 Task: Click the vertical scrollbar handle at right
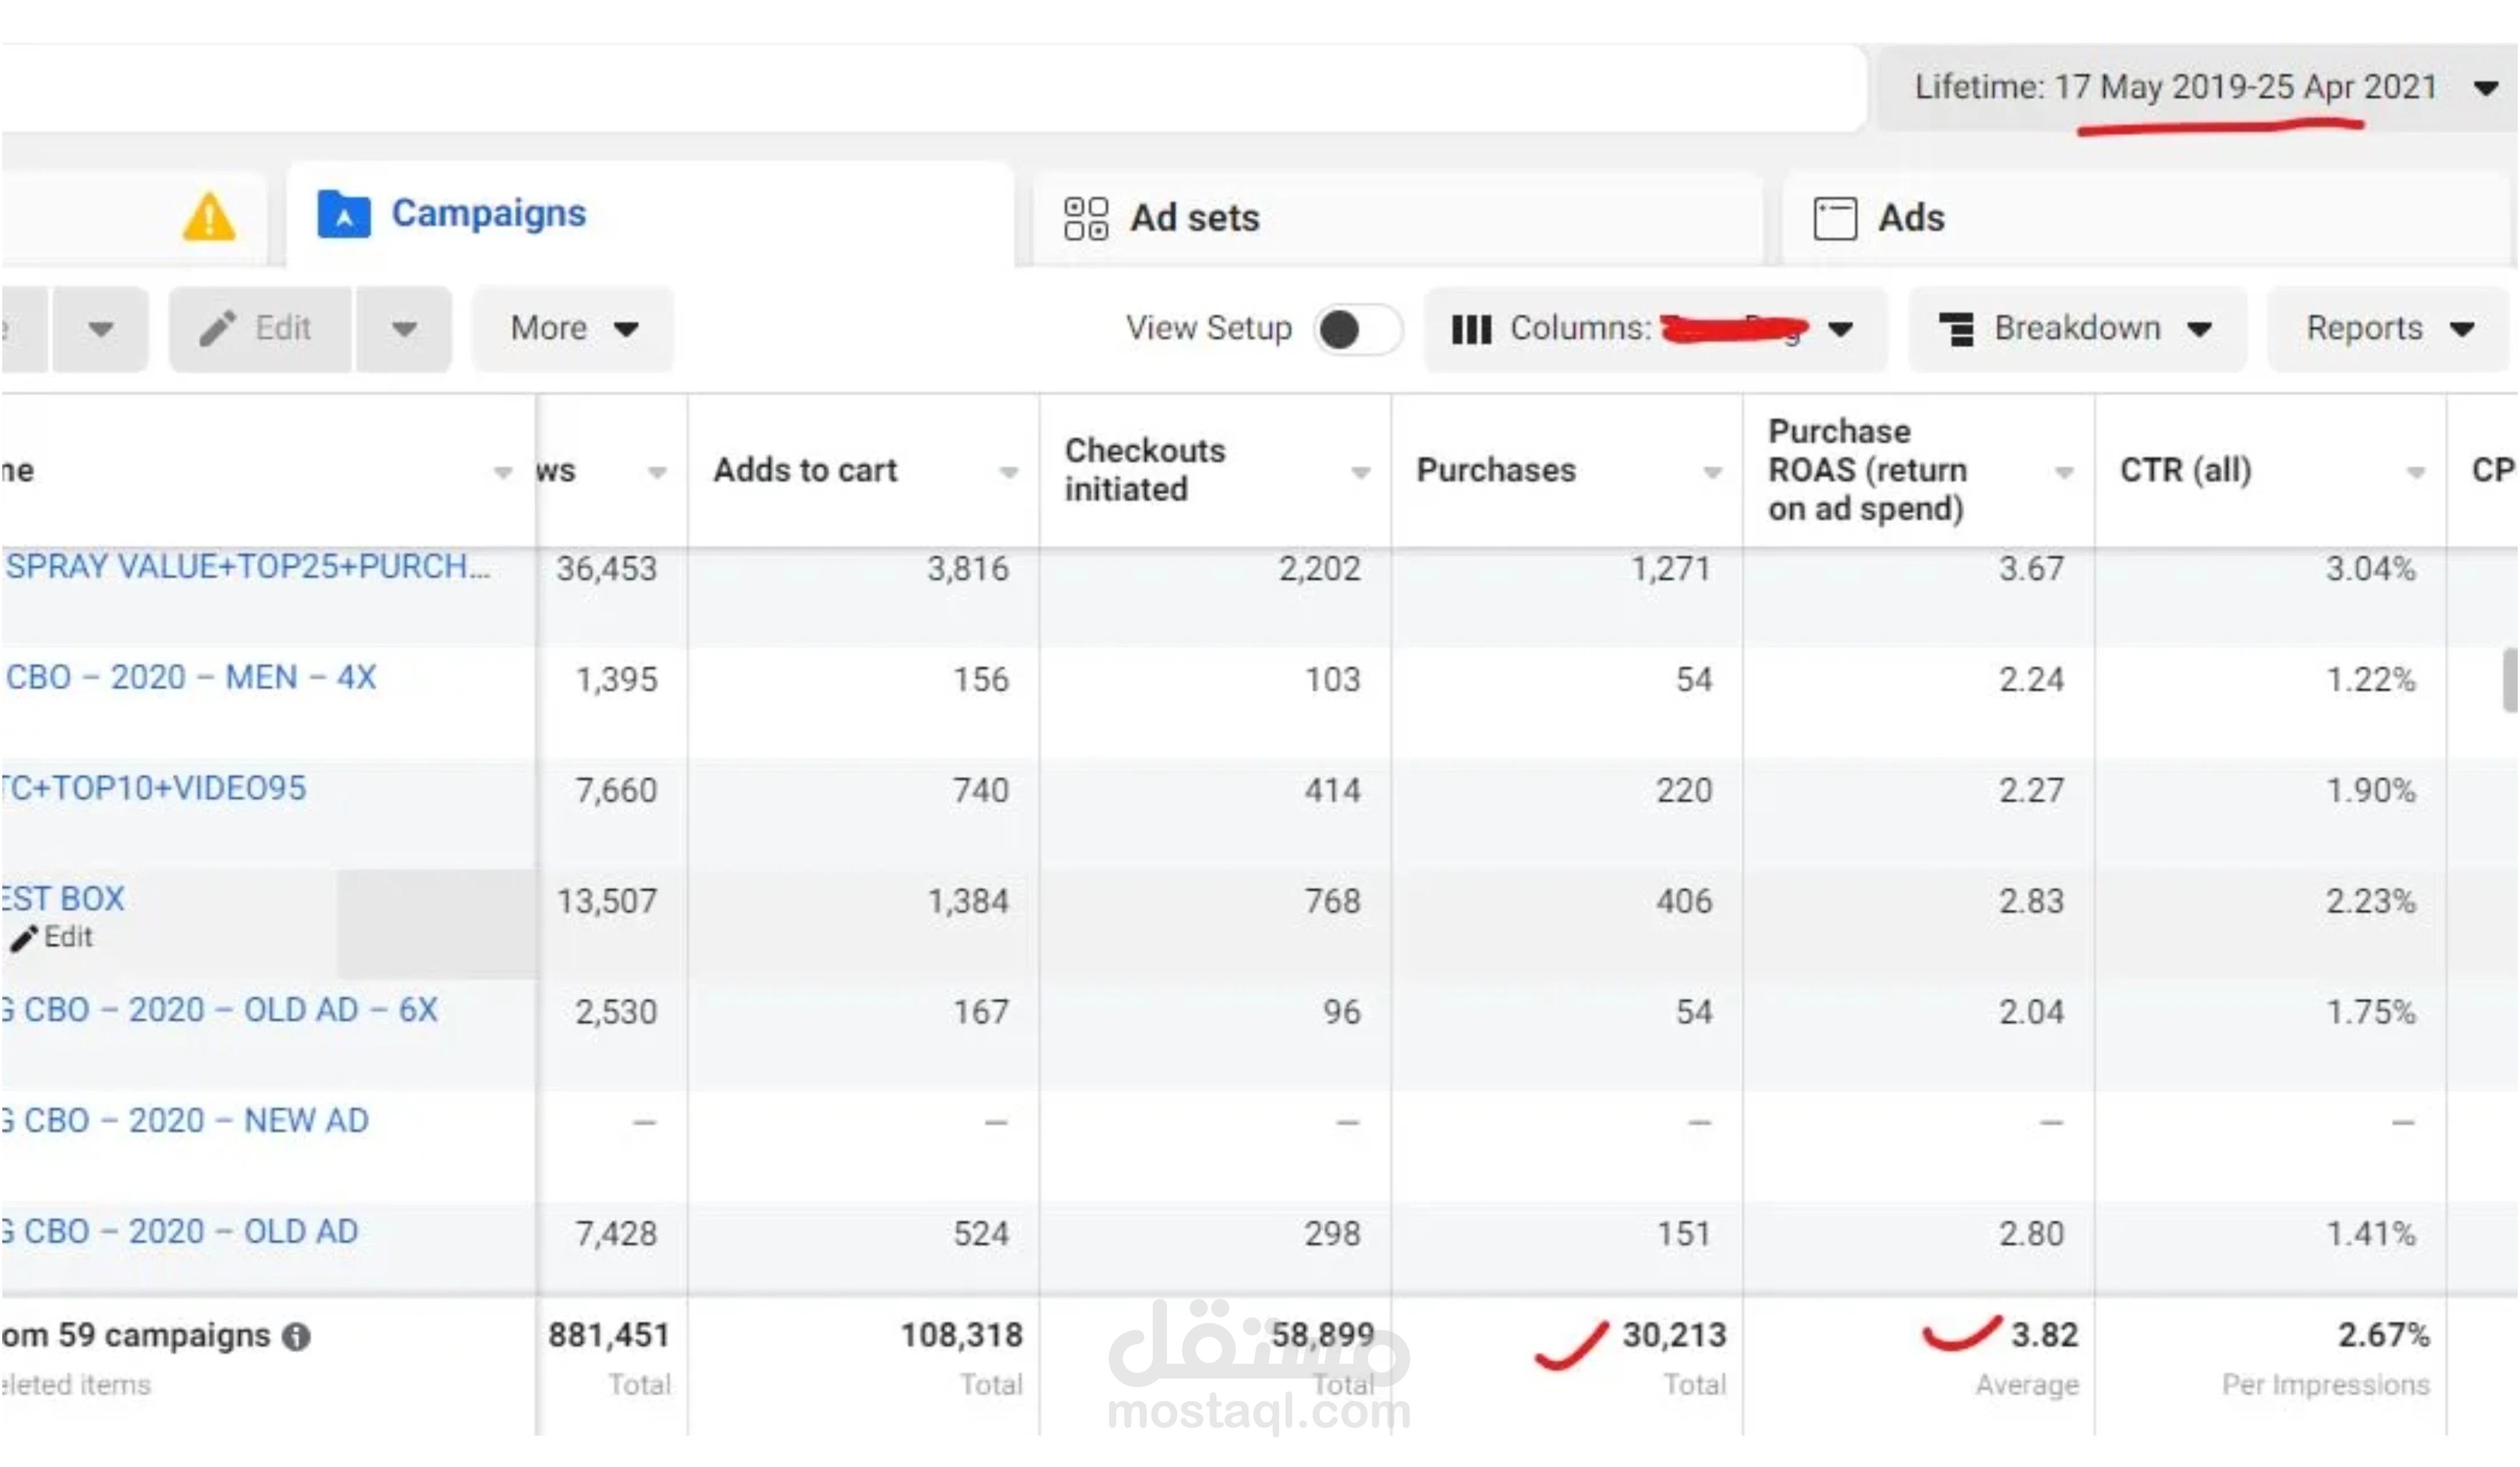click(2510, 680)
